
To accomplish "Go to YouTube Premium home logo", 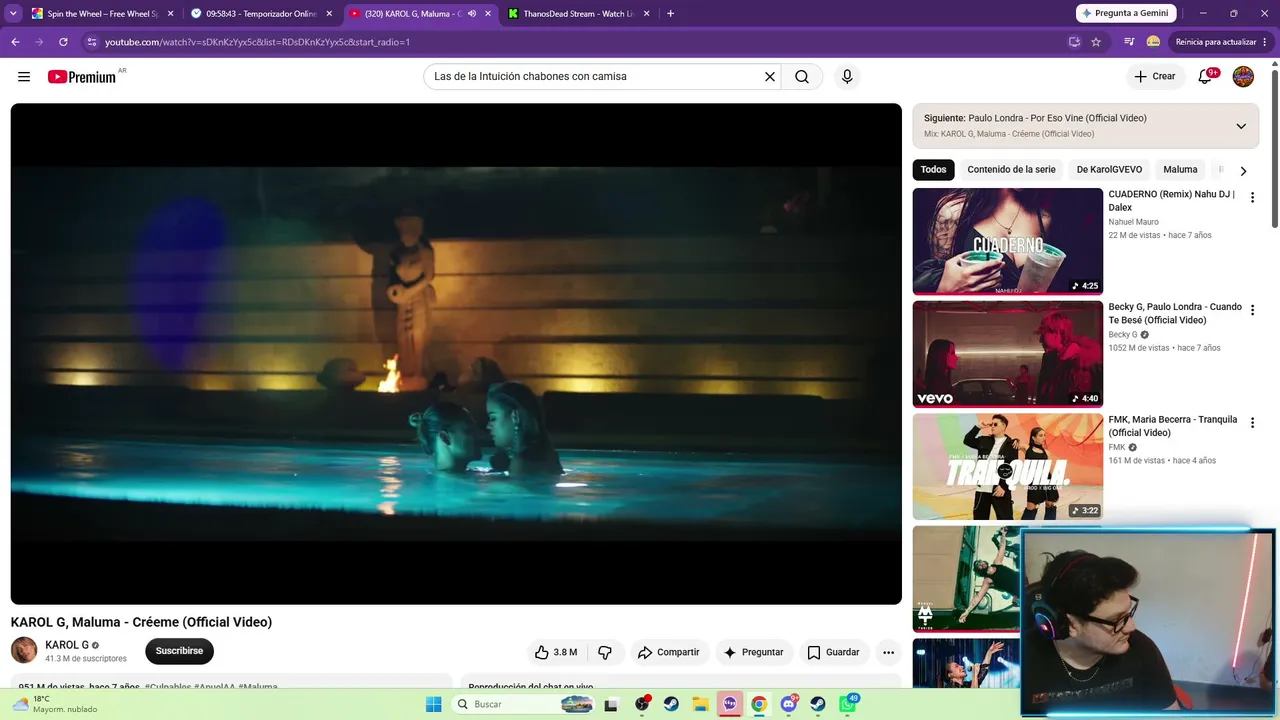I will (x=82, y=77).
